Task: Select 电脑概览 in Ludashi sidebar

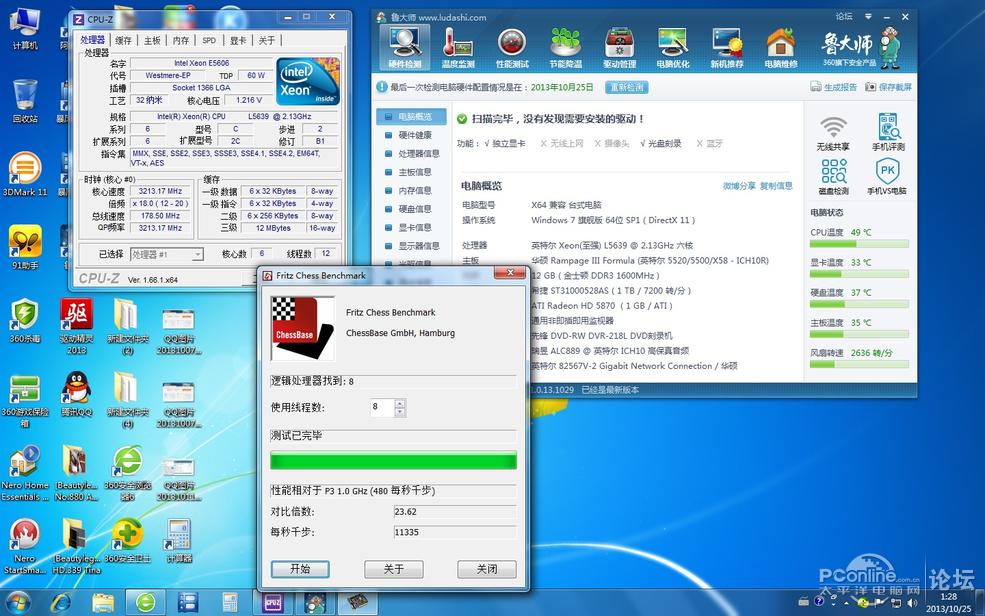Action: click(411, 116)
